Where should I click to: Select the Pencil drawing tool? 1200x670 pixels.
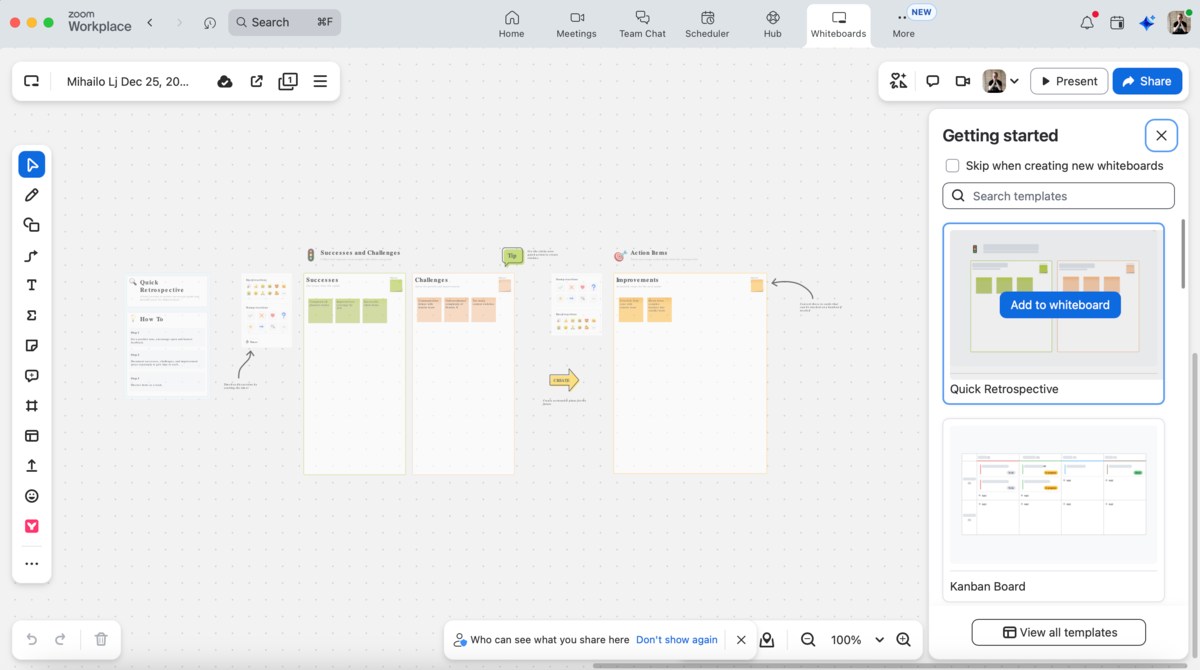[31, 194]
